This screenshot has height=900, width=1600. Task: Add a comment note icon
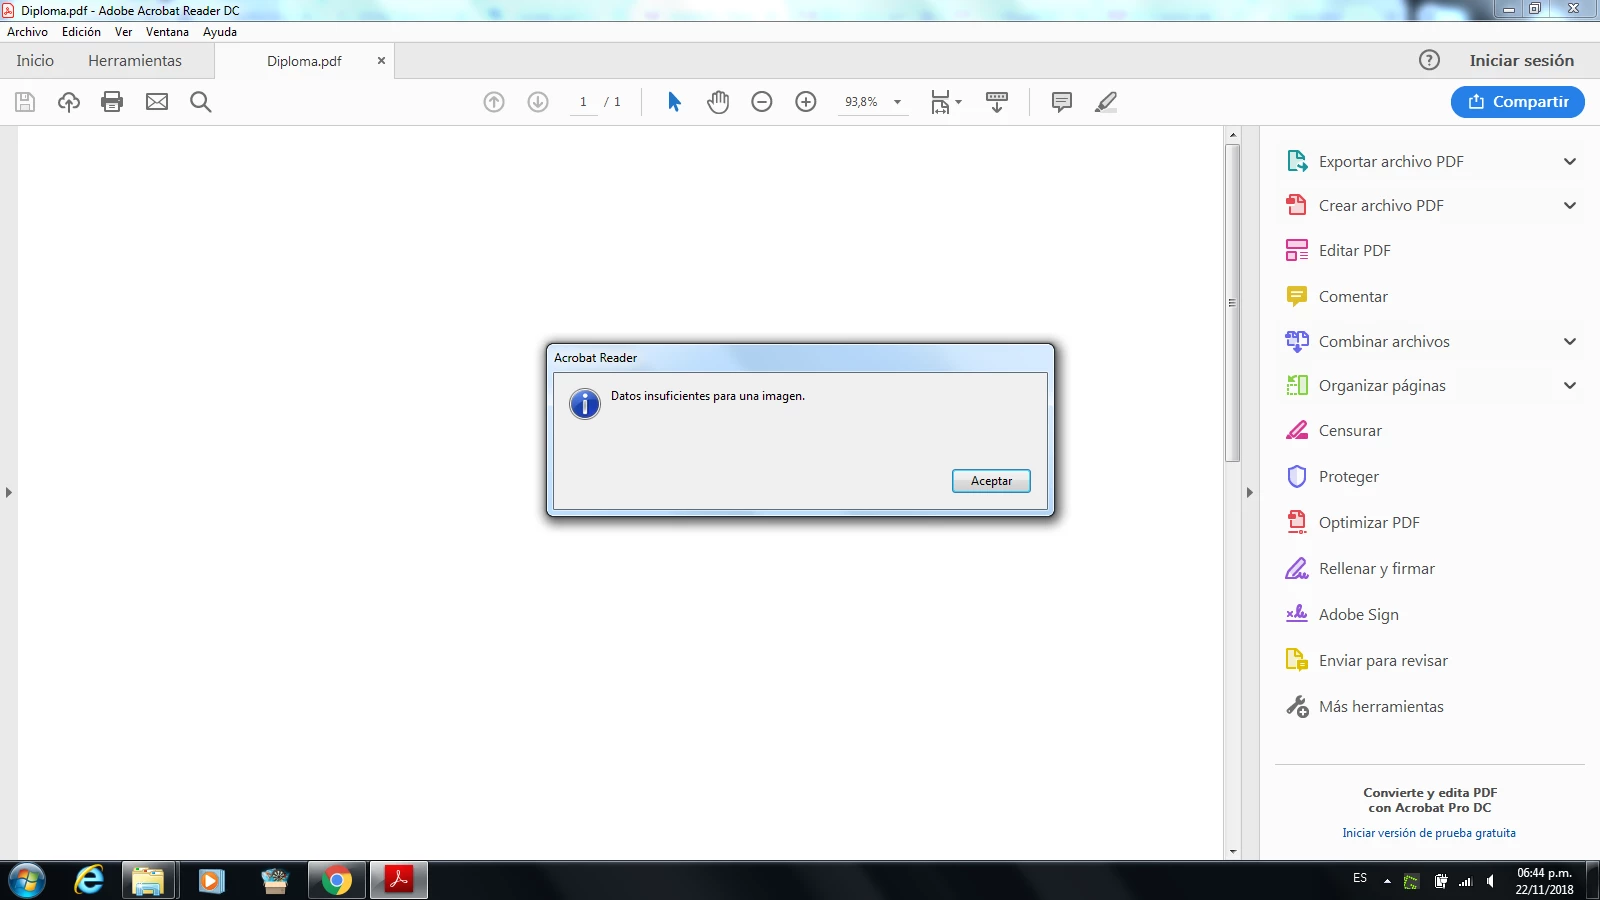coord(1062,102)
